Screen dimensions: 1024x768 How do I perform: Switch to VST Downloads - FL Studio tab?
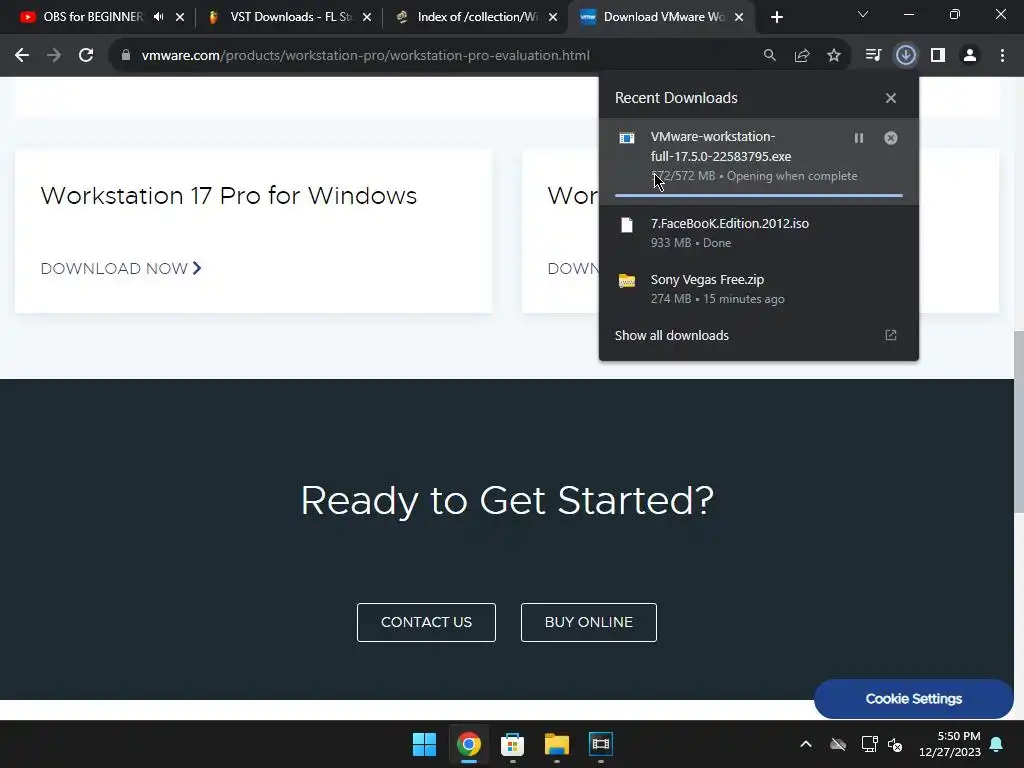pyautogui.click(x=290, y=17)
